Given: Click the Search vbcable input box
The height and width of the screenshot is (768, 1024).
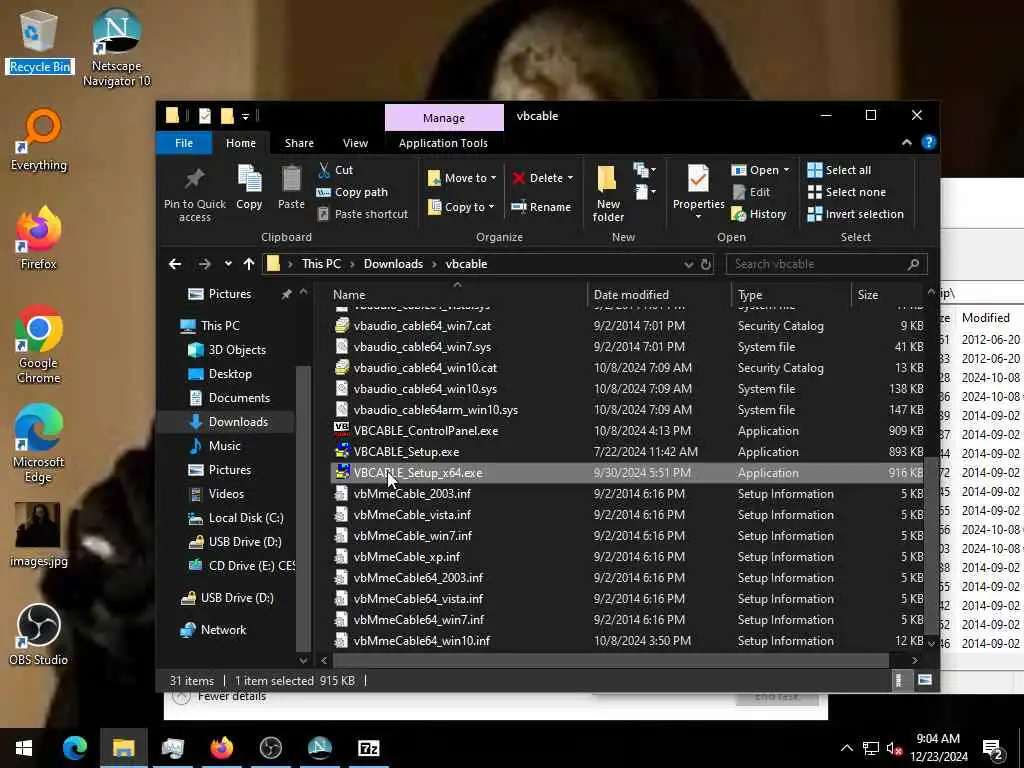Looking at the screenshot, I should 826,264.
